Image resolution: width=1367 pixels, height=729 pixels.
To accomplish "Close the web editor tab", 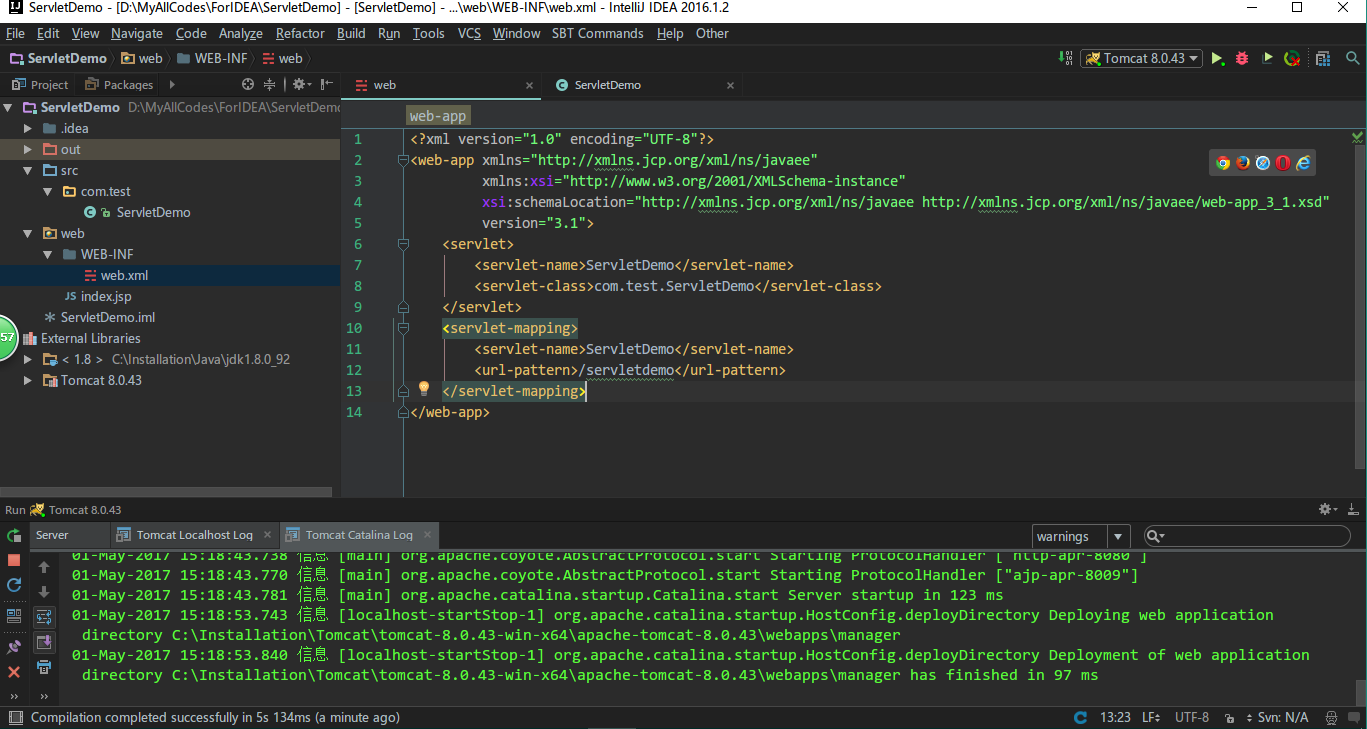I will (x=529, y=85).
